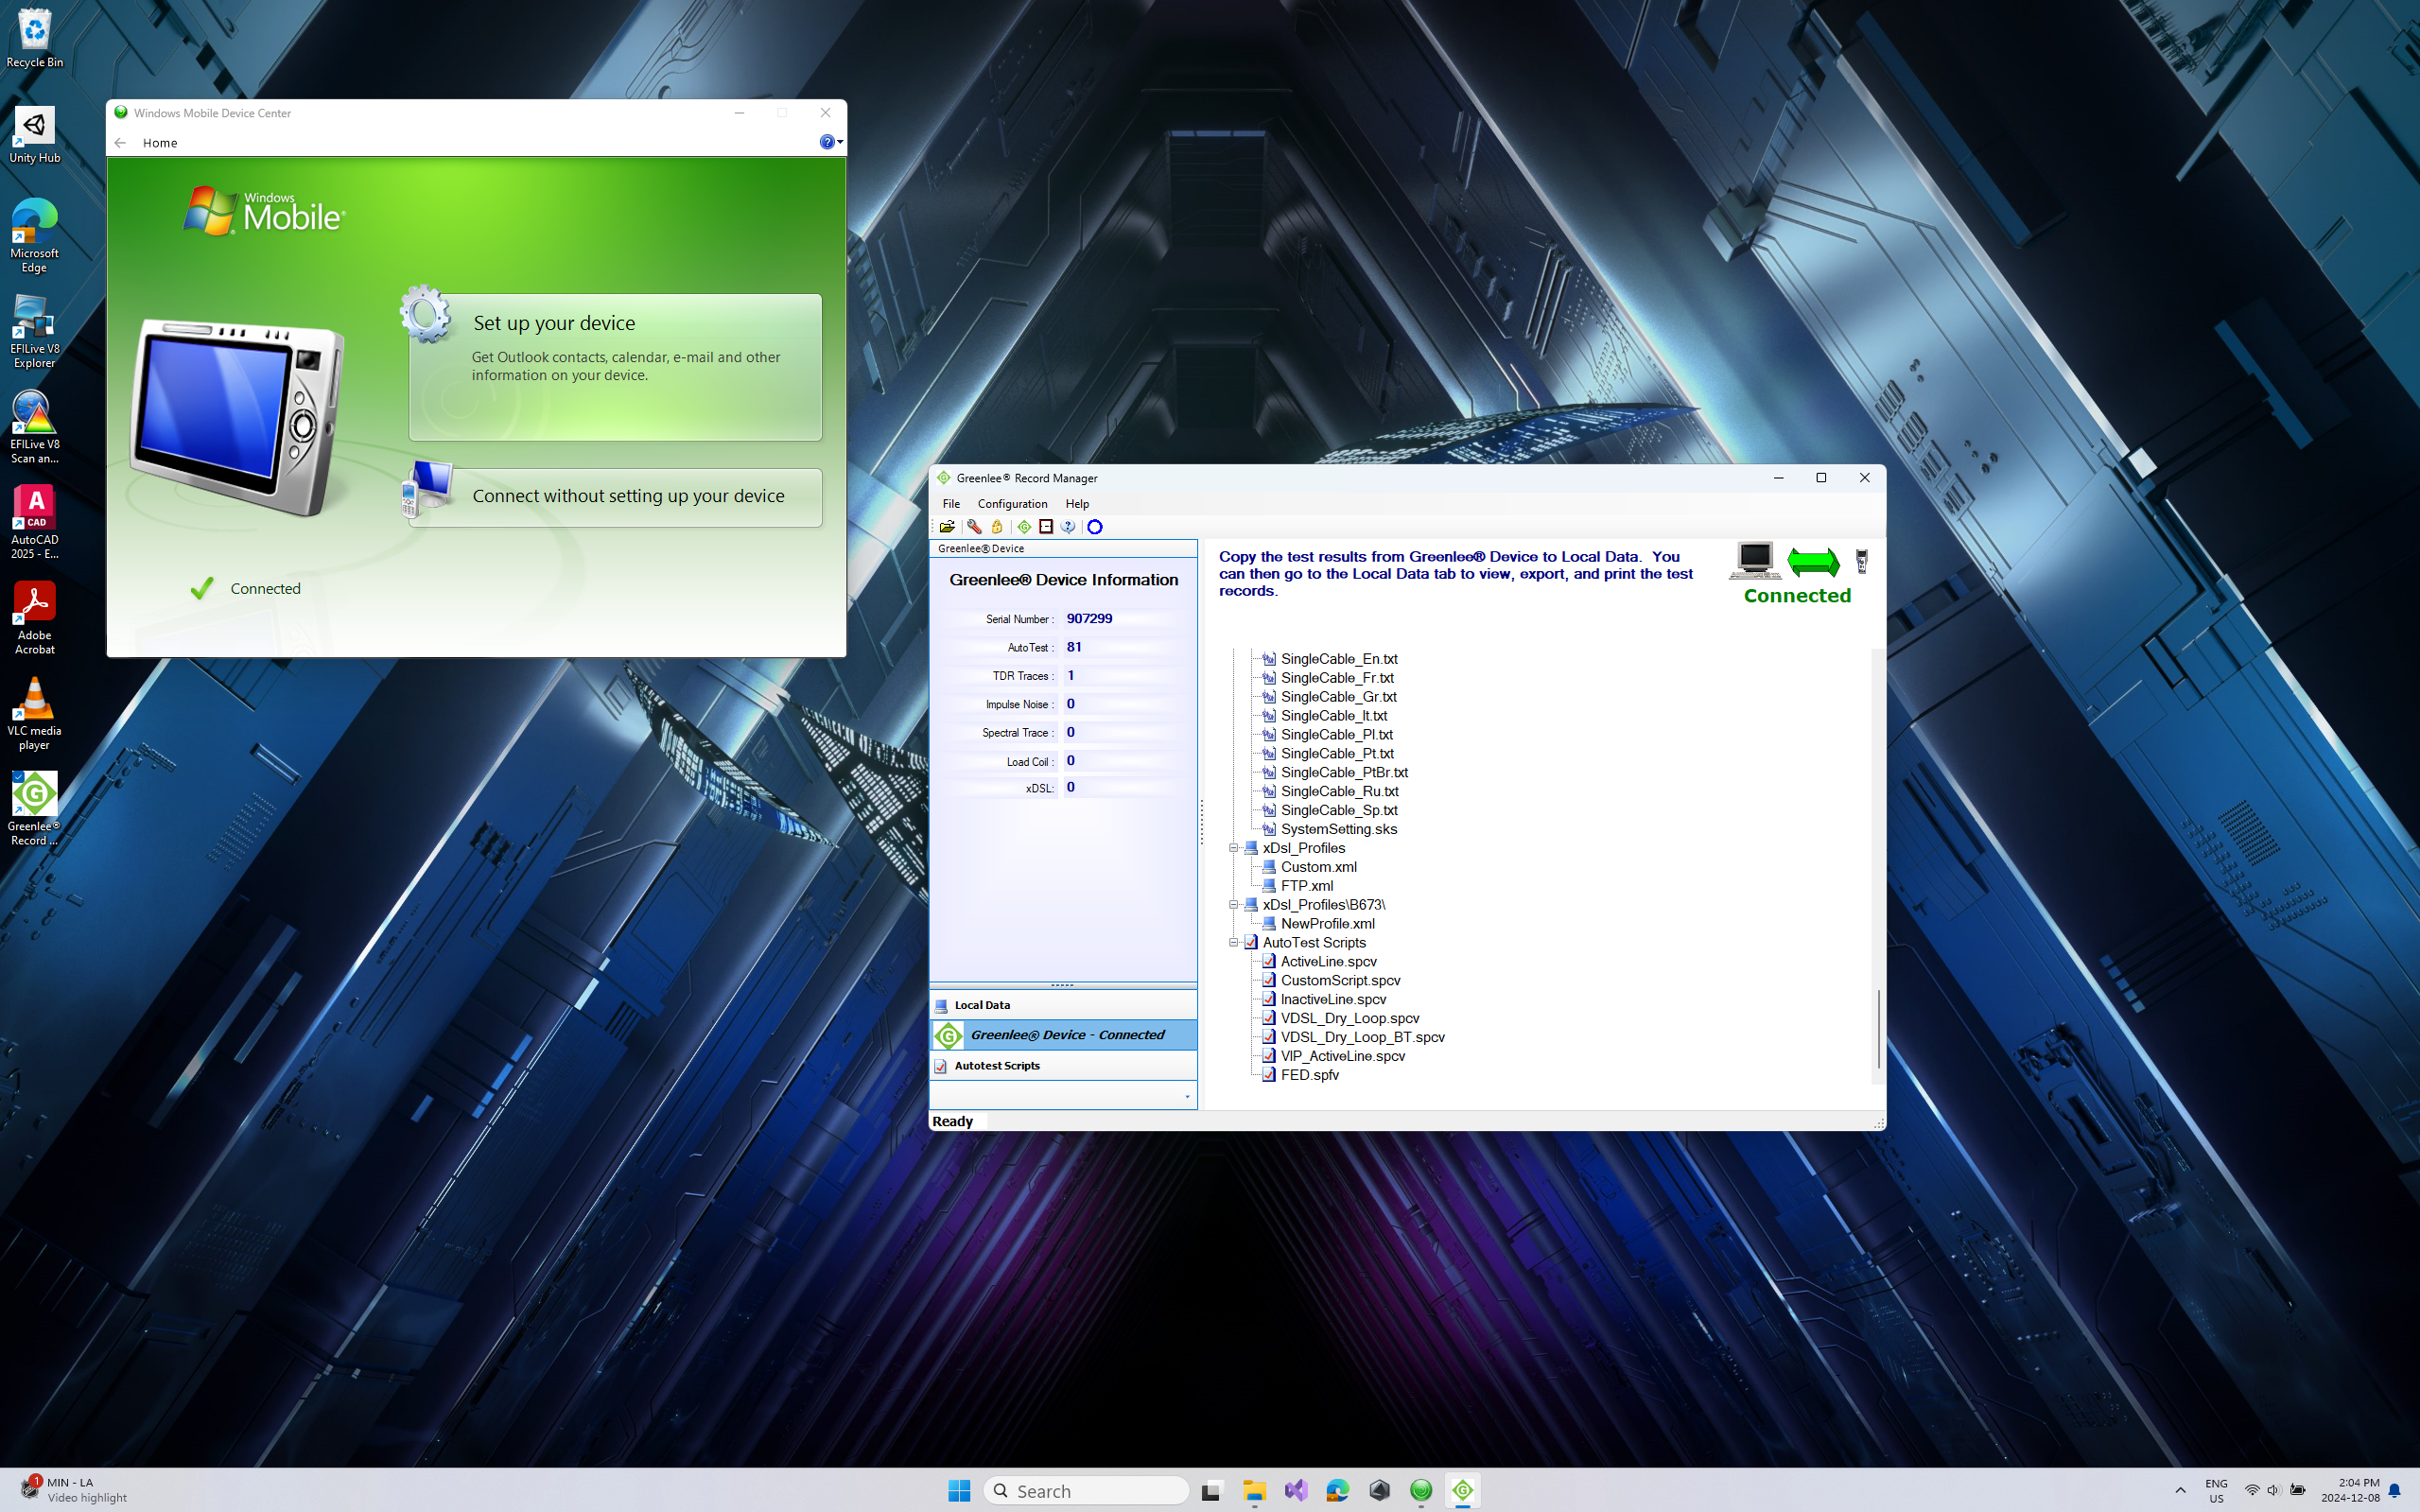Click Set up your device
Screen dimensions: 2420x1512
615,367
